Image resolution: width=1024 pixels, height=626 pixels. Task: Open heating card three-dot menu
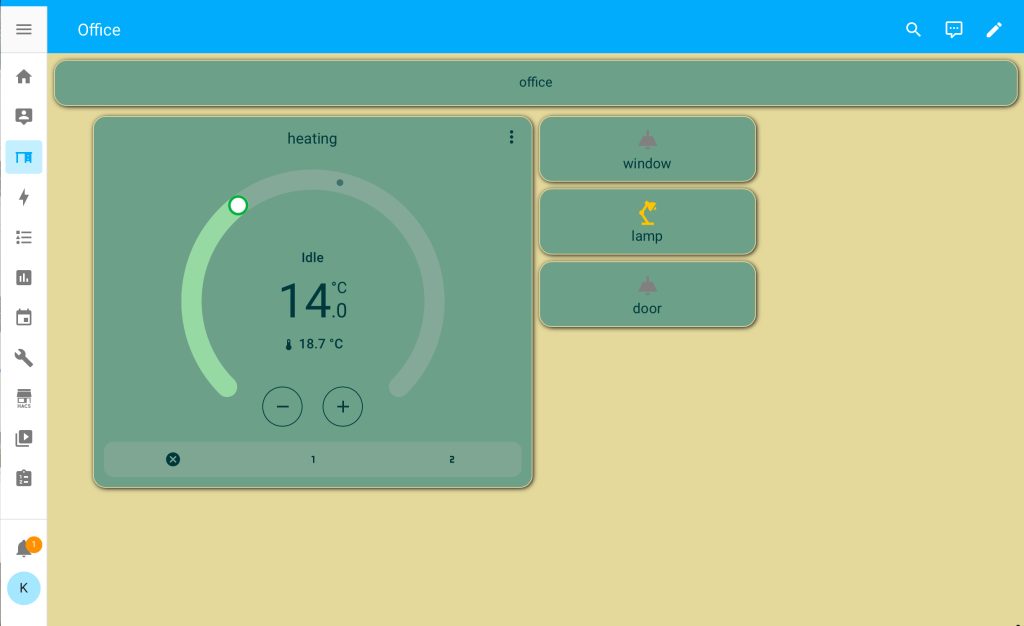511,137
